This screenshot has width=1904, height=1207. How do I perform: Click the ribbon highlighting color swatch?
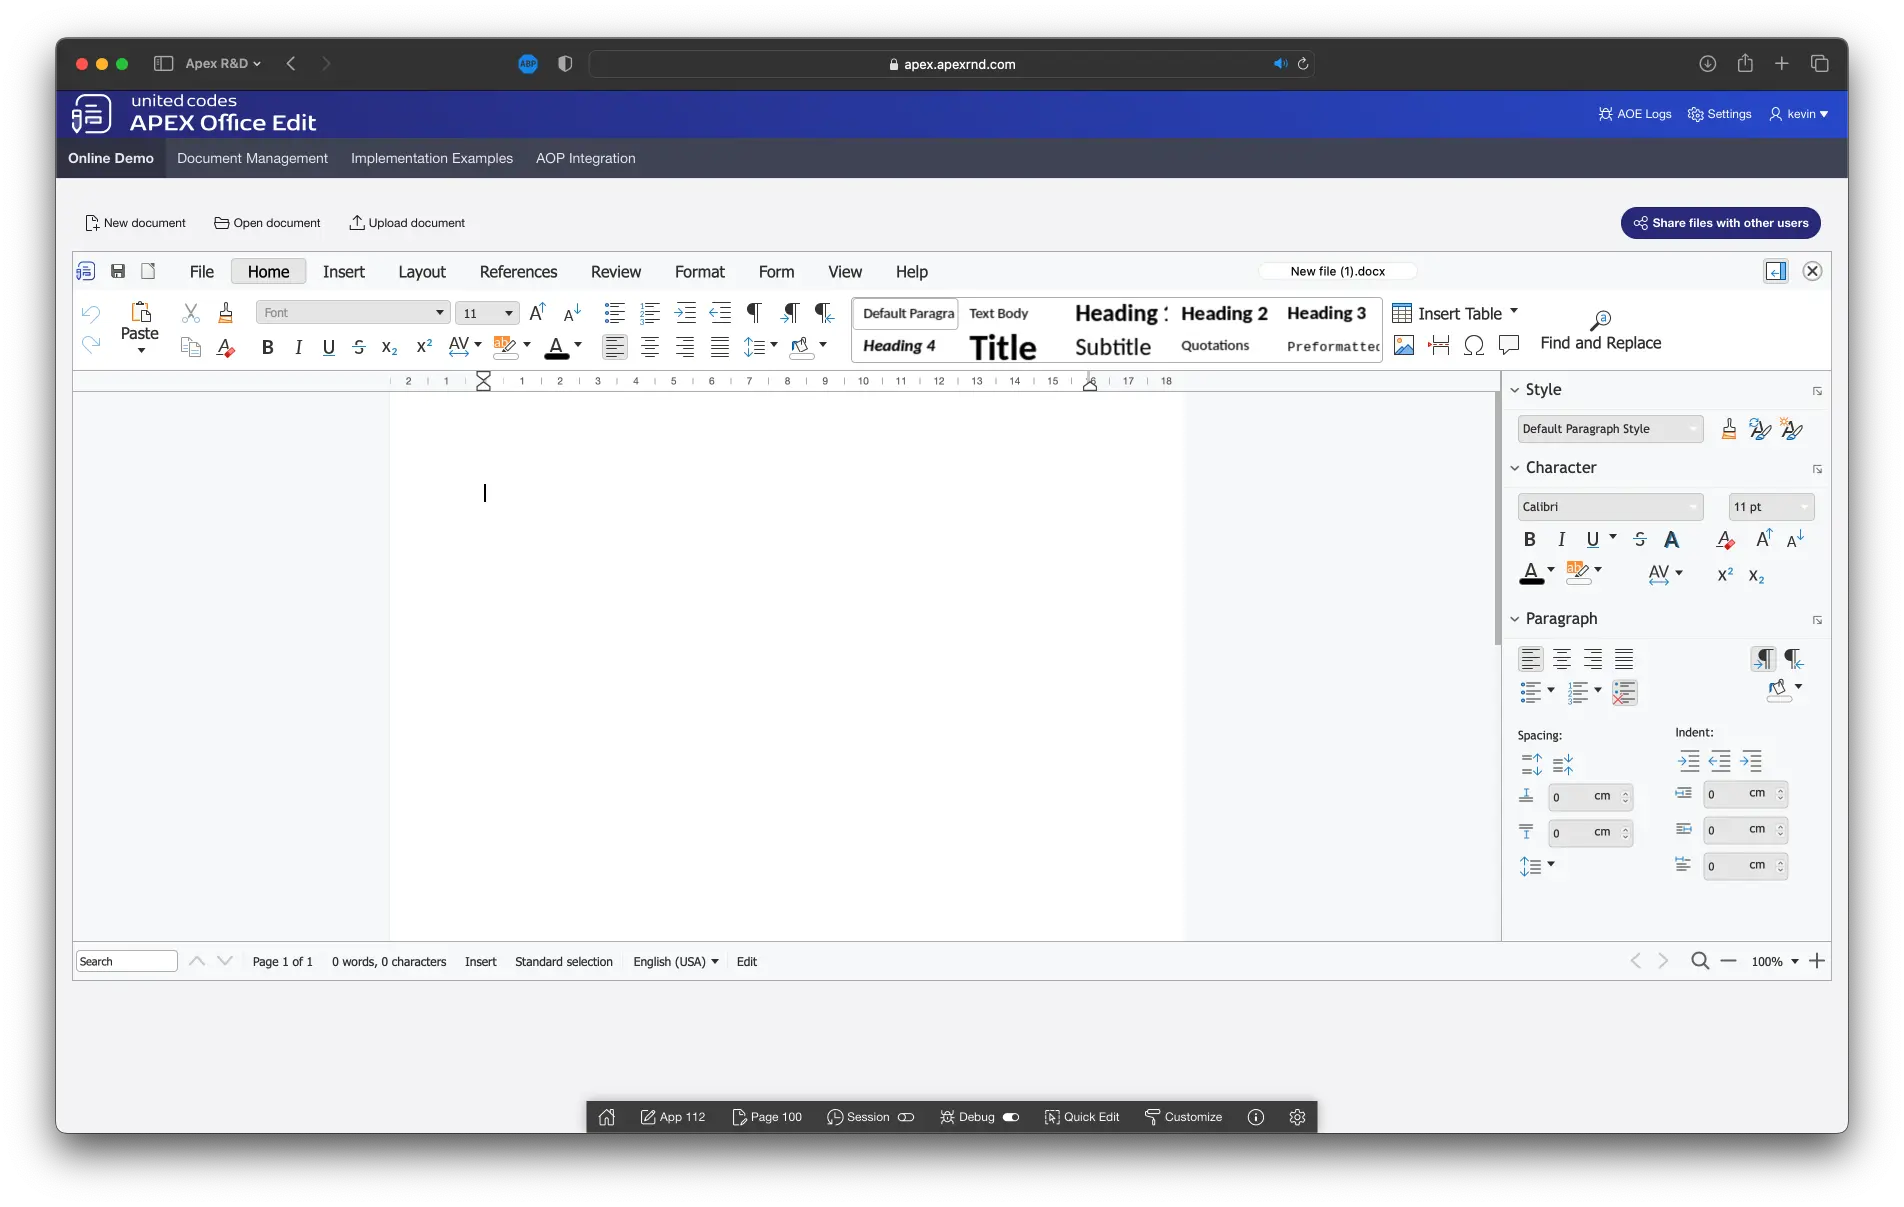(x=505, y=347)
